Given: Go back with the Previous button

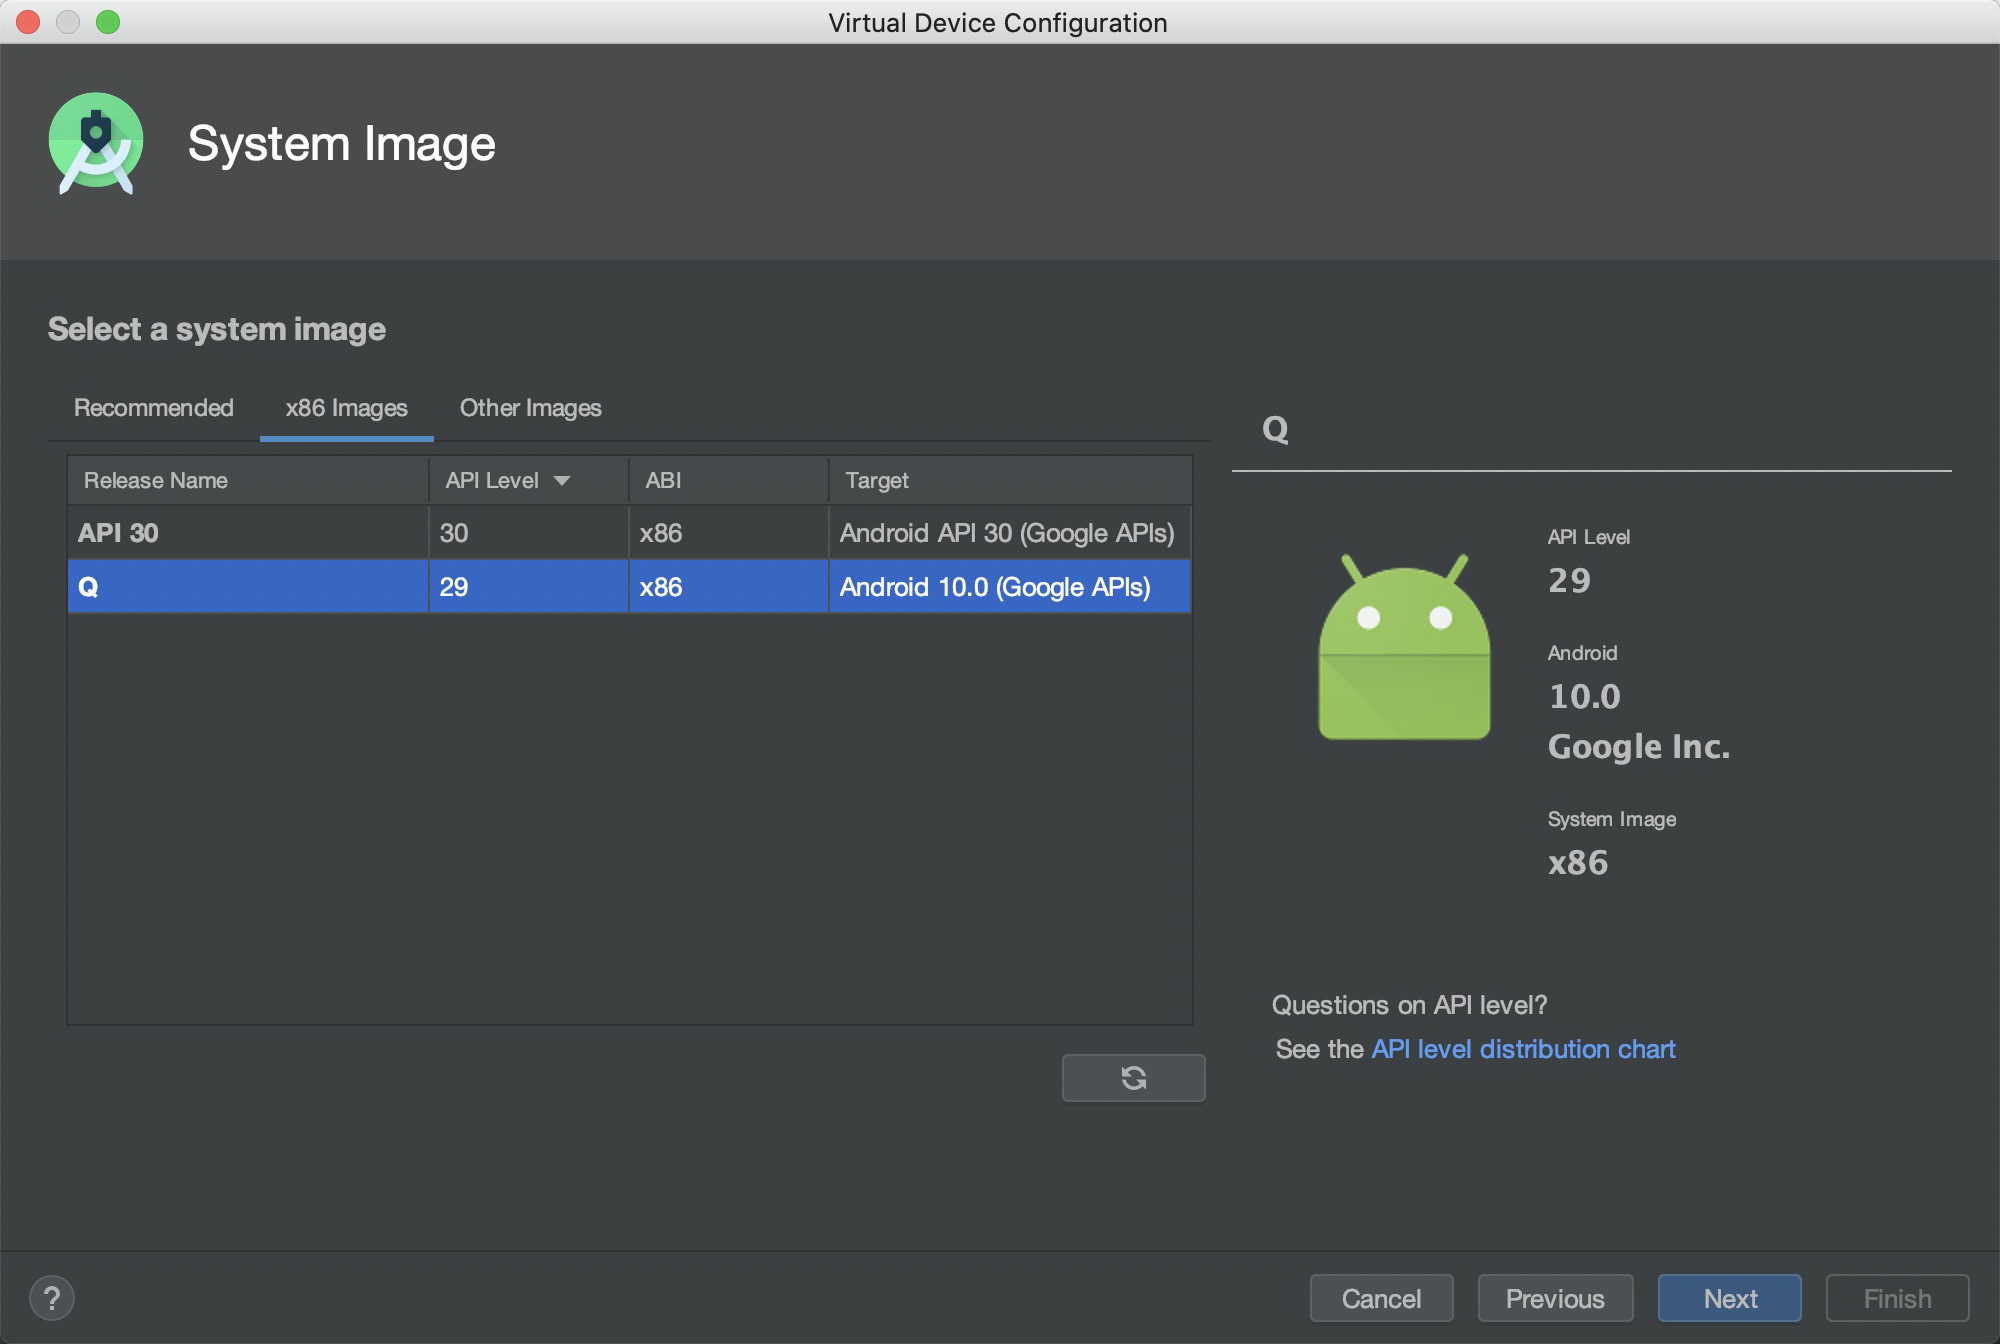Looking at the screenshot, I should tap(1555, 1298).
